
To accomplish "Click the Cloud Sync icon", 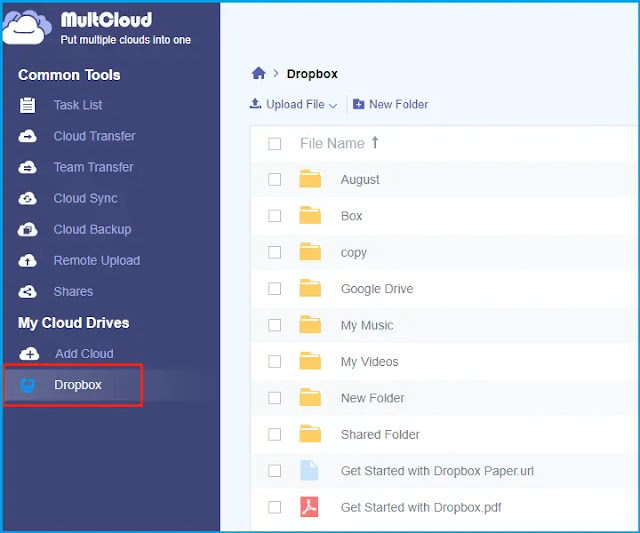I will tap(27, 198).
